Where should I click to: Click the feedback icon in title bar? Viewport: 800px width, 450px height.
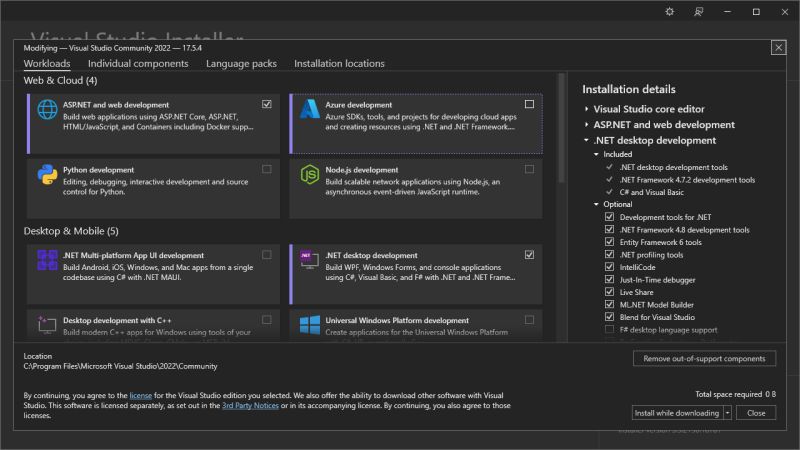click(698, 11)
